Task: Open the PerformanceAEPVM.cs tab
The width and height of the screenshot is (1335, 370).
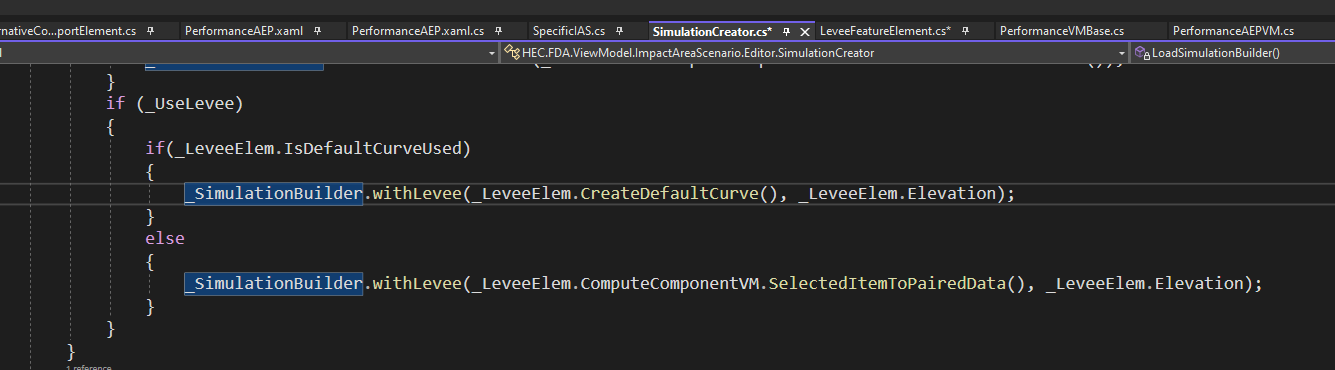Action: (x=1232, y=32)
